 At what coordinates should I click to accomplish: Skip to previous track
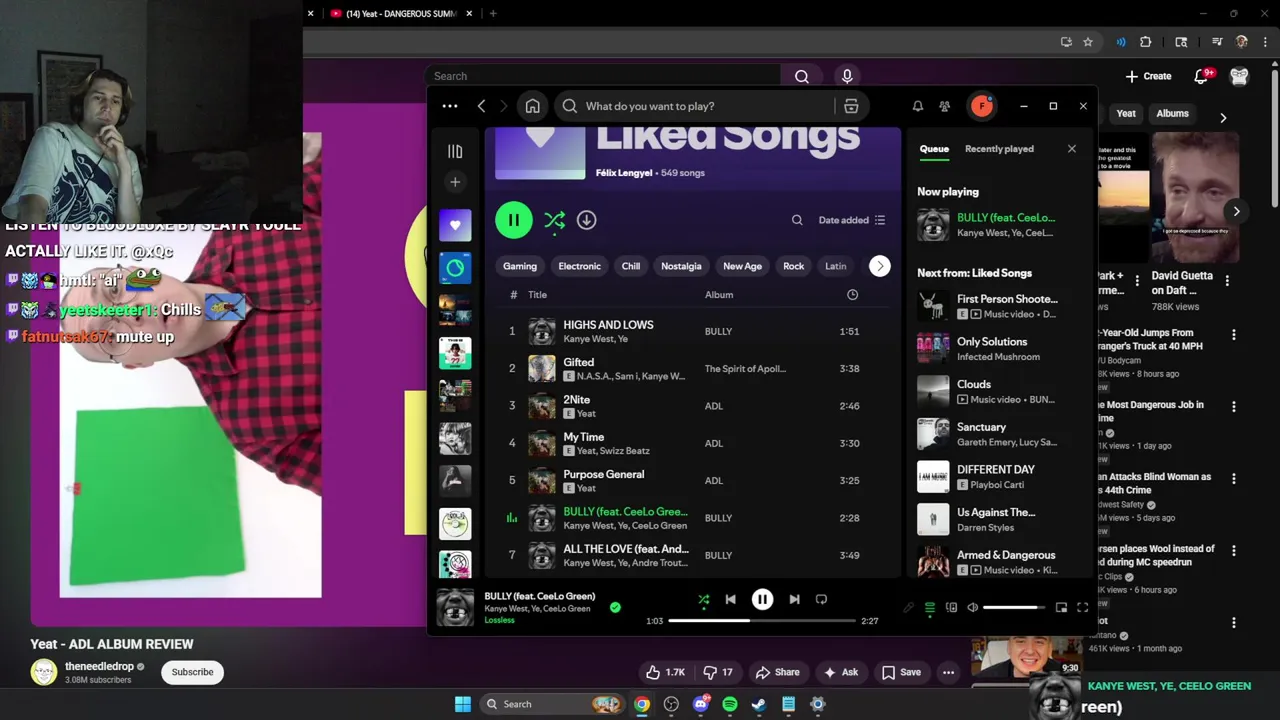coord(731,600)
